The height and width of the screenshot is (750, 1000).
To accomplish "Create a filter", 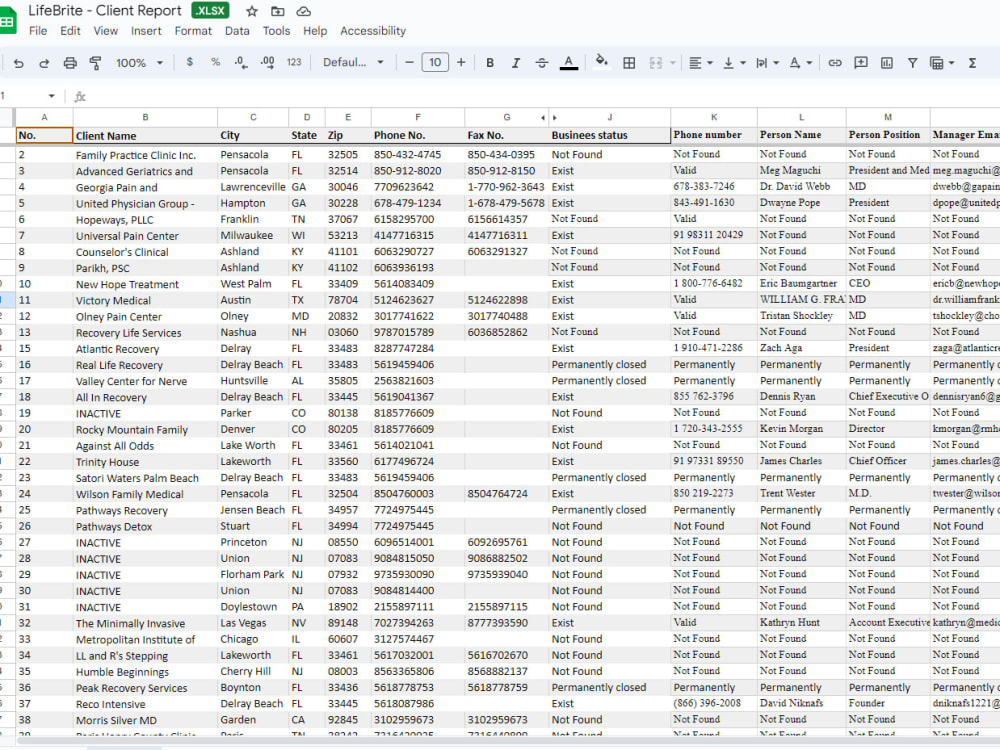I will click(x=912, y=62).
